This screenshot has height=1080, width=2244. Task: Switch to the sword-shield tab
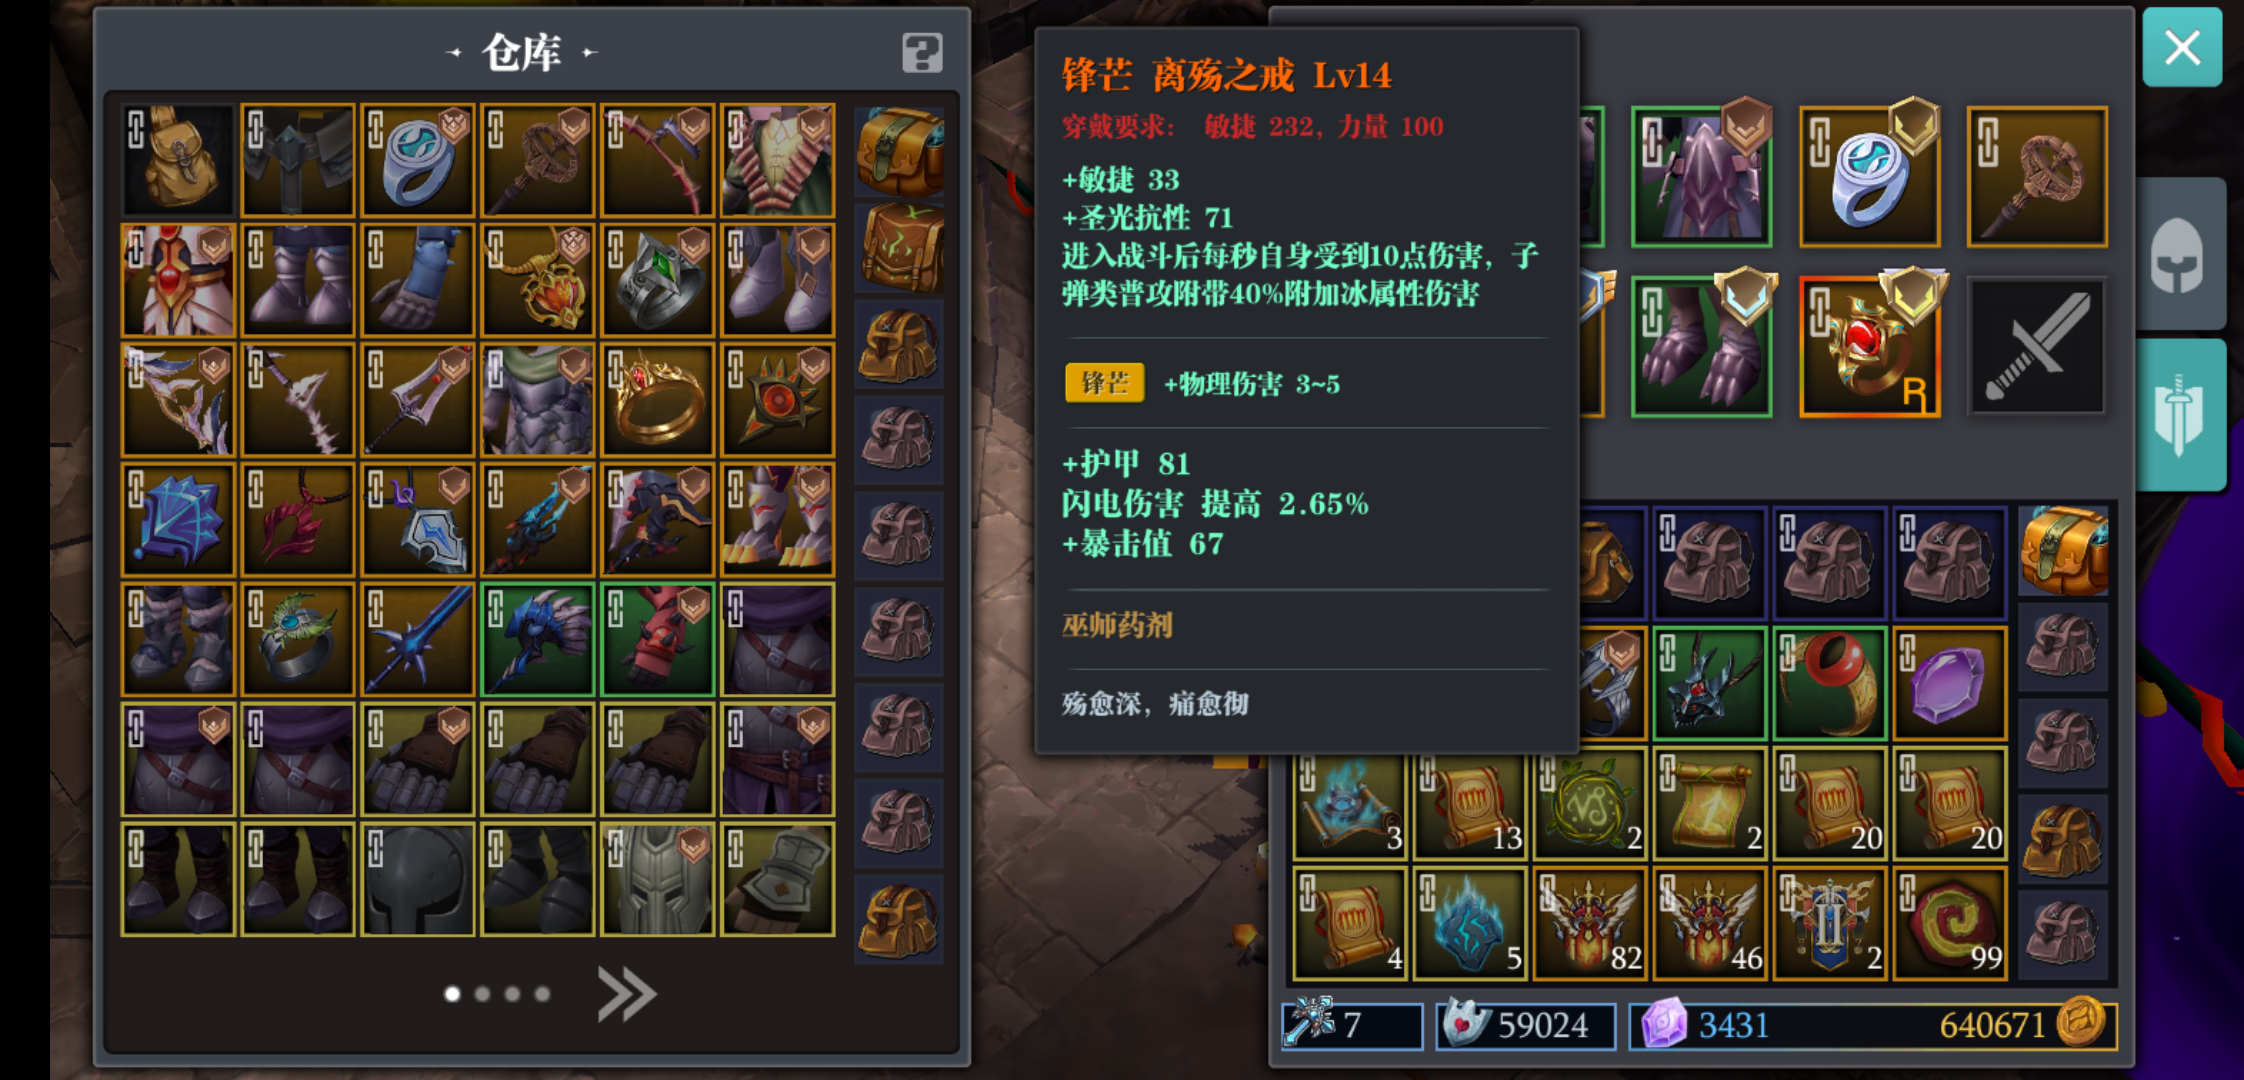[x=2179, y=415]
